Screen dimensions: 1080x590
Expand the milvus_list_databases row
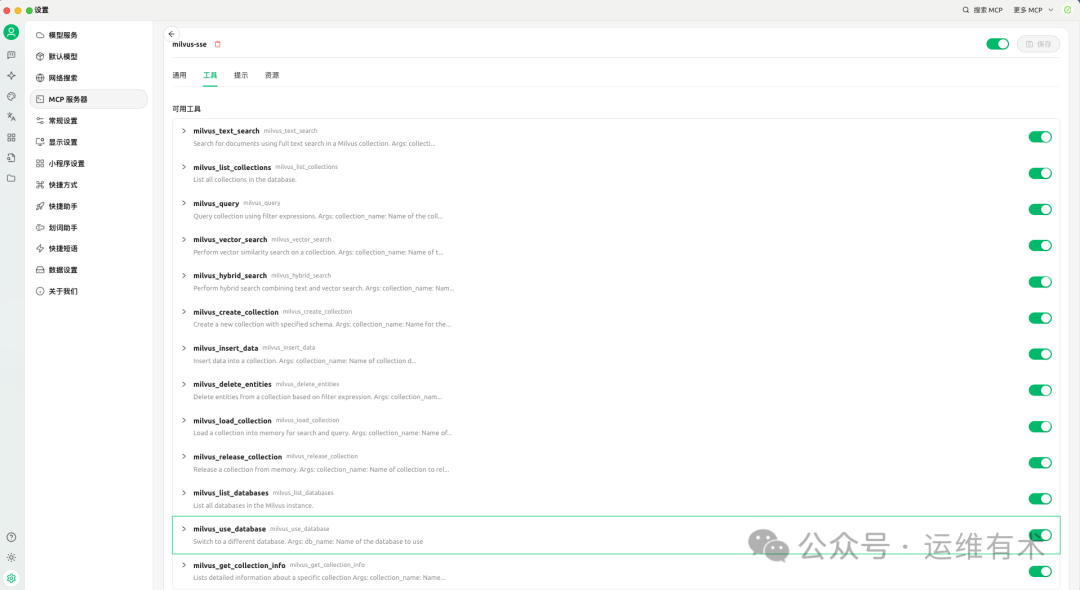(x=184, y=493)
